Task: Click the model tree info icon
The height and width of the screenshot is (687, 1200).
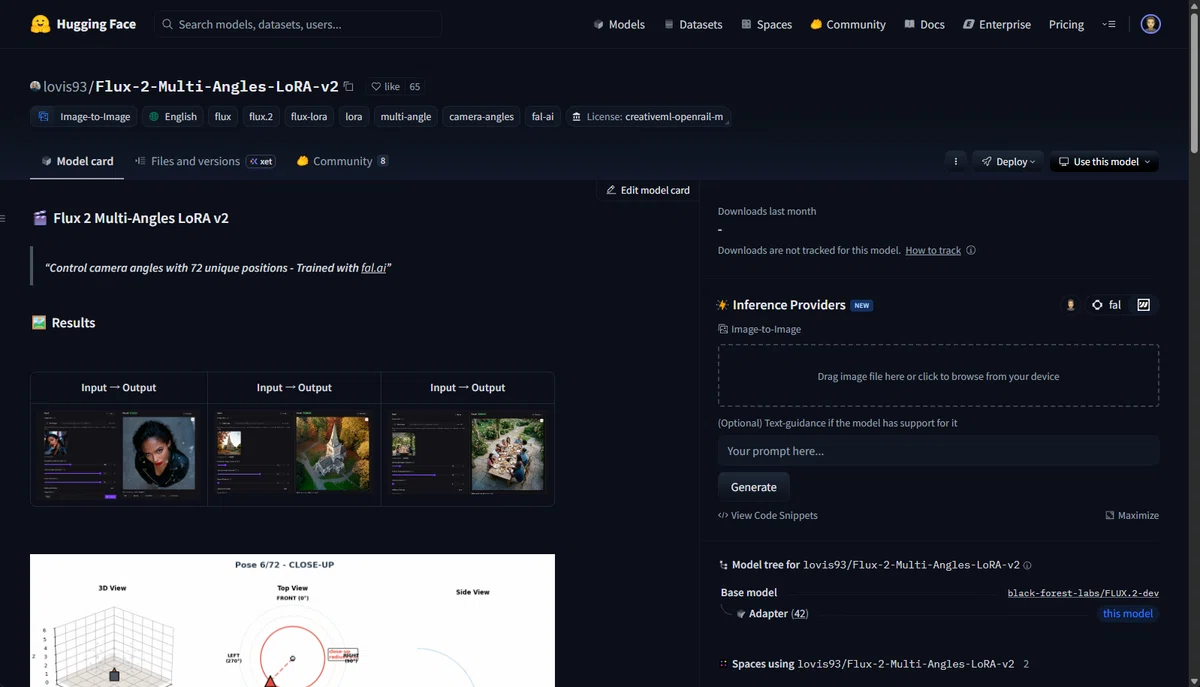Action: tap(1027, 565)
